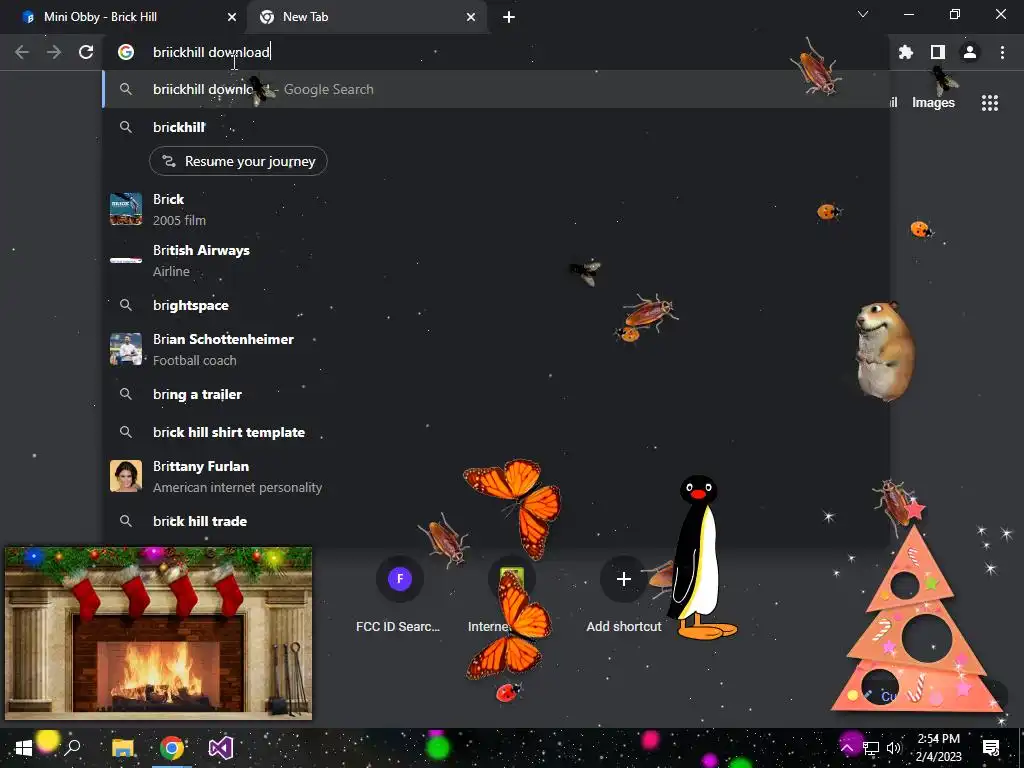Open the taskbar clock showing 2:54 PM
Viewport: 1024px width, 768px height.
938,748
